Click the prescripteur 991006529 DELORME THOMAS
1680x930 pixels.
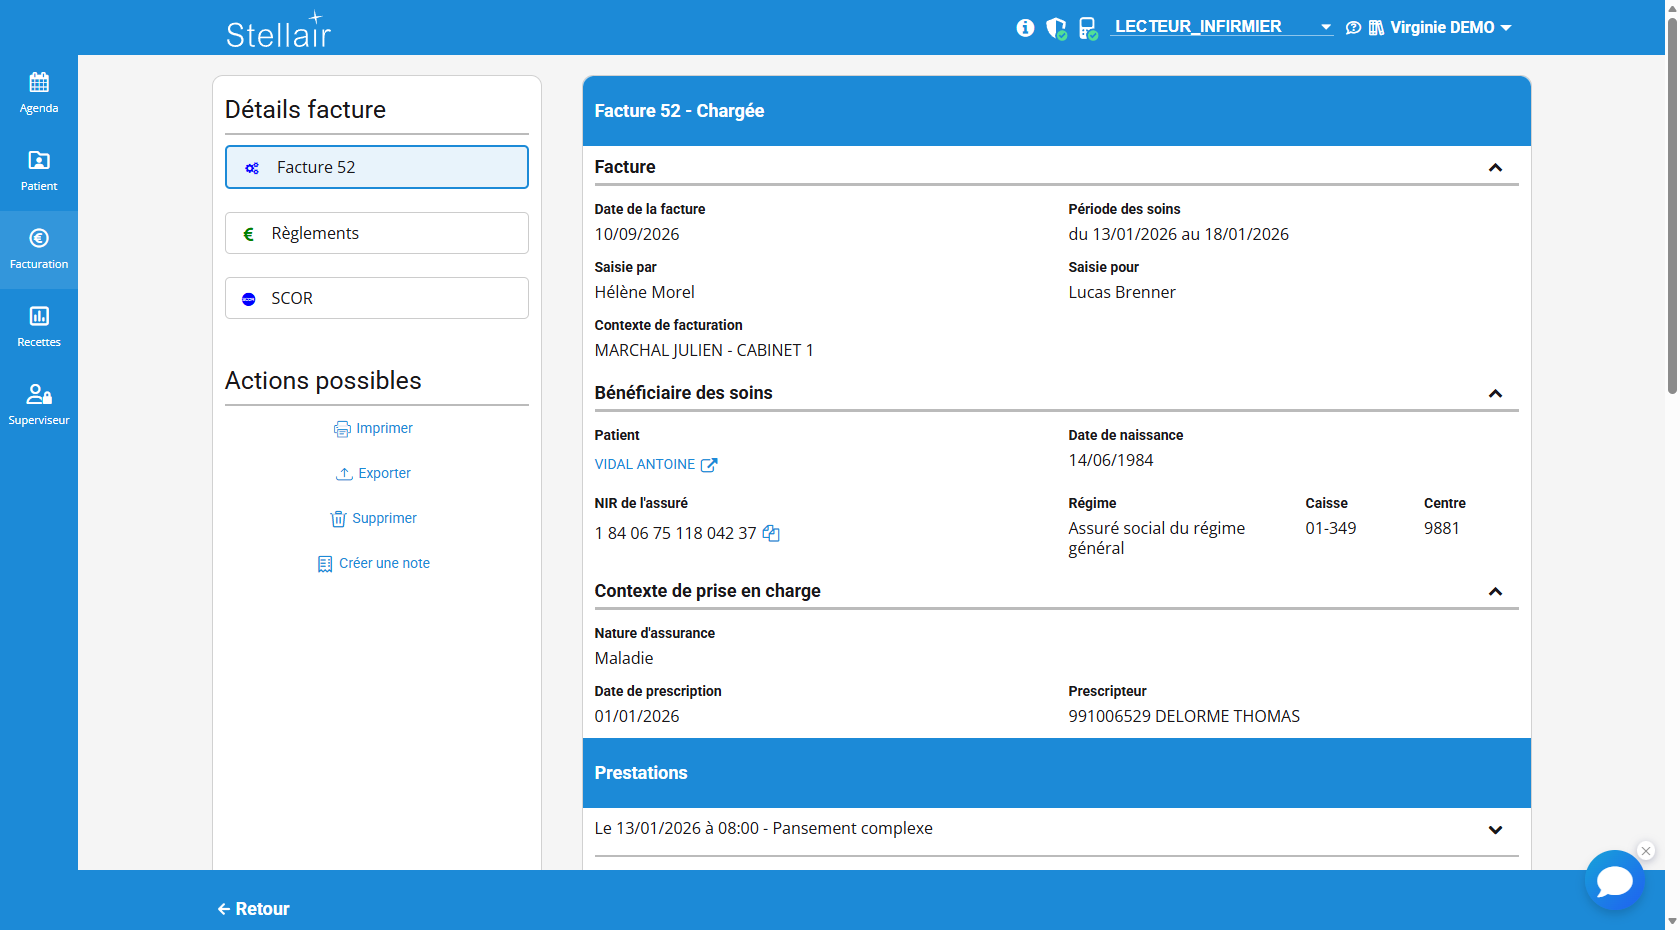tap(1184, 716)
